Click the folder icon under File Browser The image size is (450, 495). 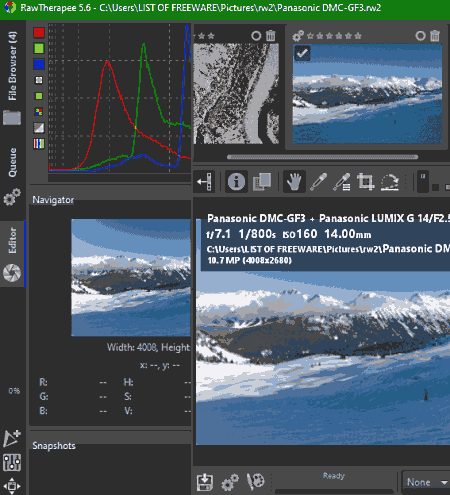click(12, 118)
